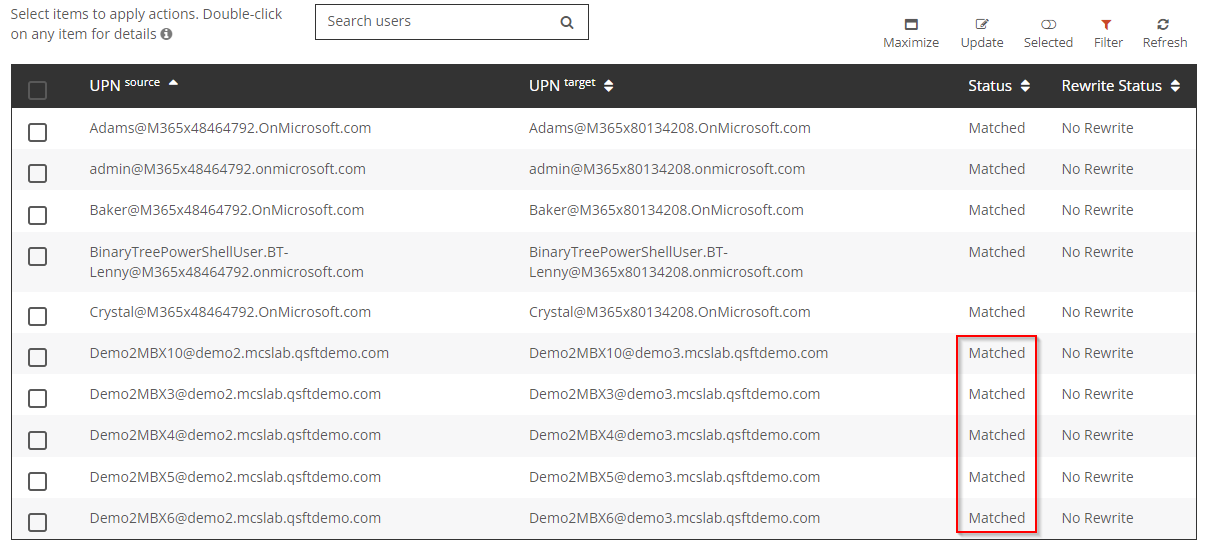Screen dimensions: 1213x555
Task: Click the BinaryTreePowerShellUser source entry
Action: coord(226,262)
